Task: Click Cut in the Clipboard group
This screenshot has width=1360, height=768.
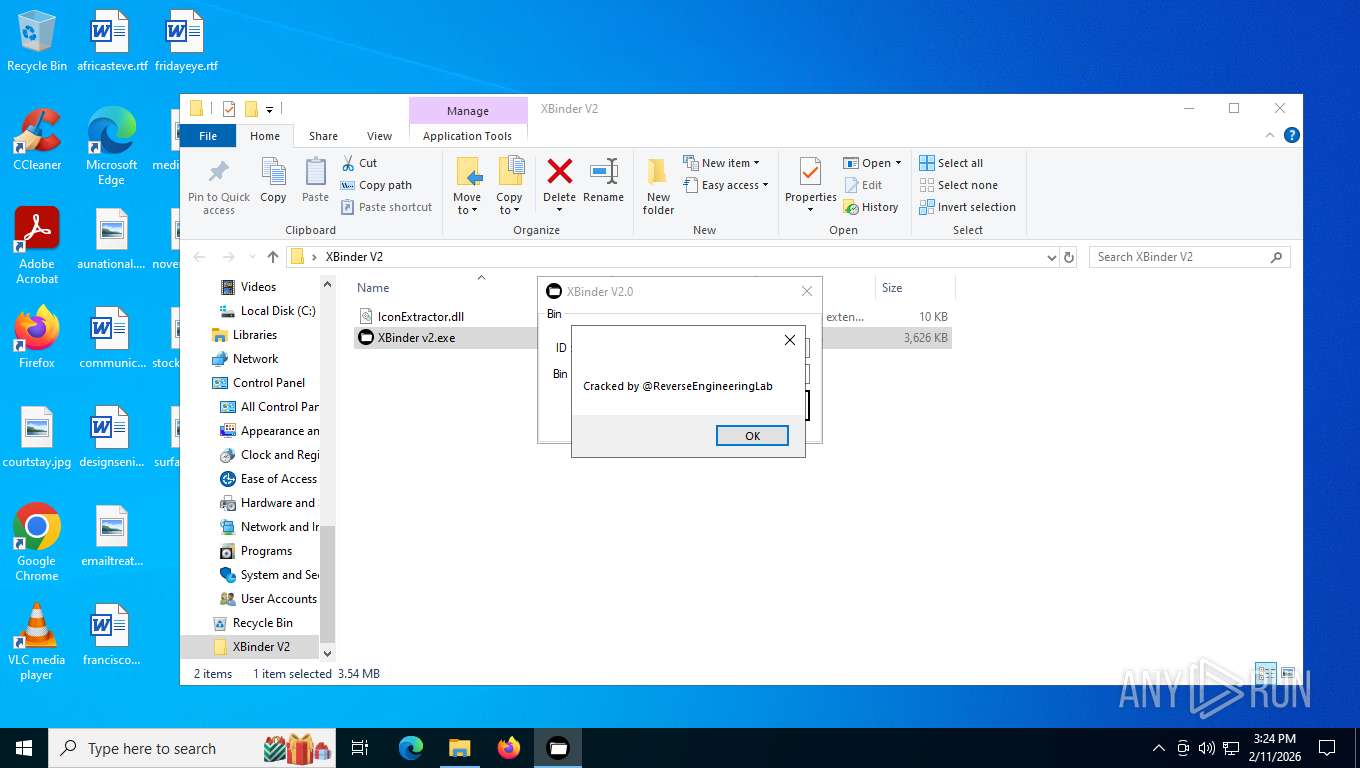Action: pyautogui.click(x=359, y=163)
